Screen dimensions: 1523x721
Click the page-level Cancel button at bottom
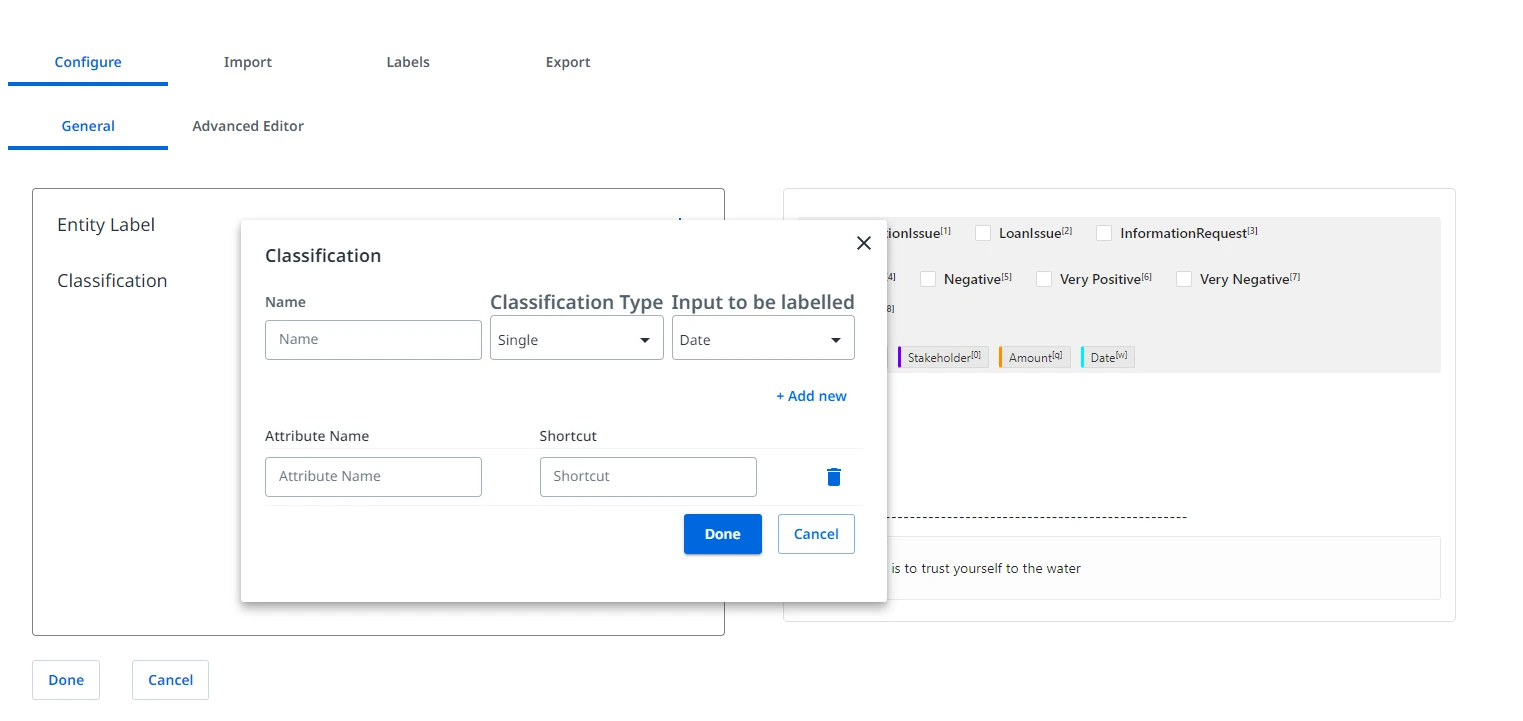170,680
